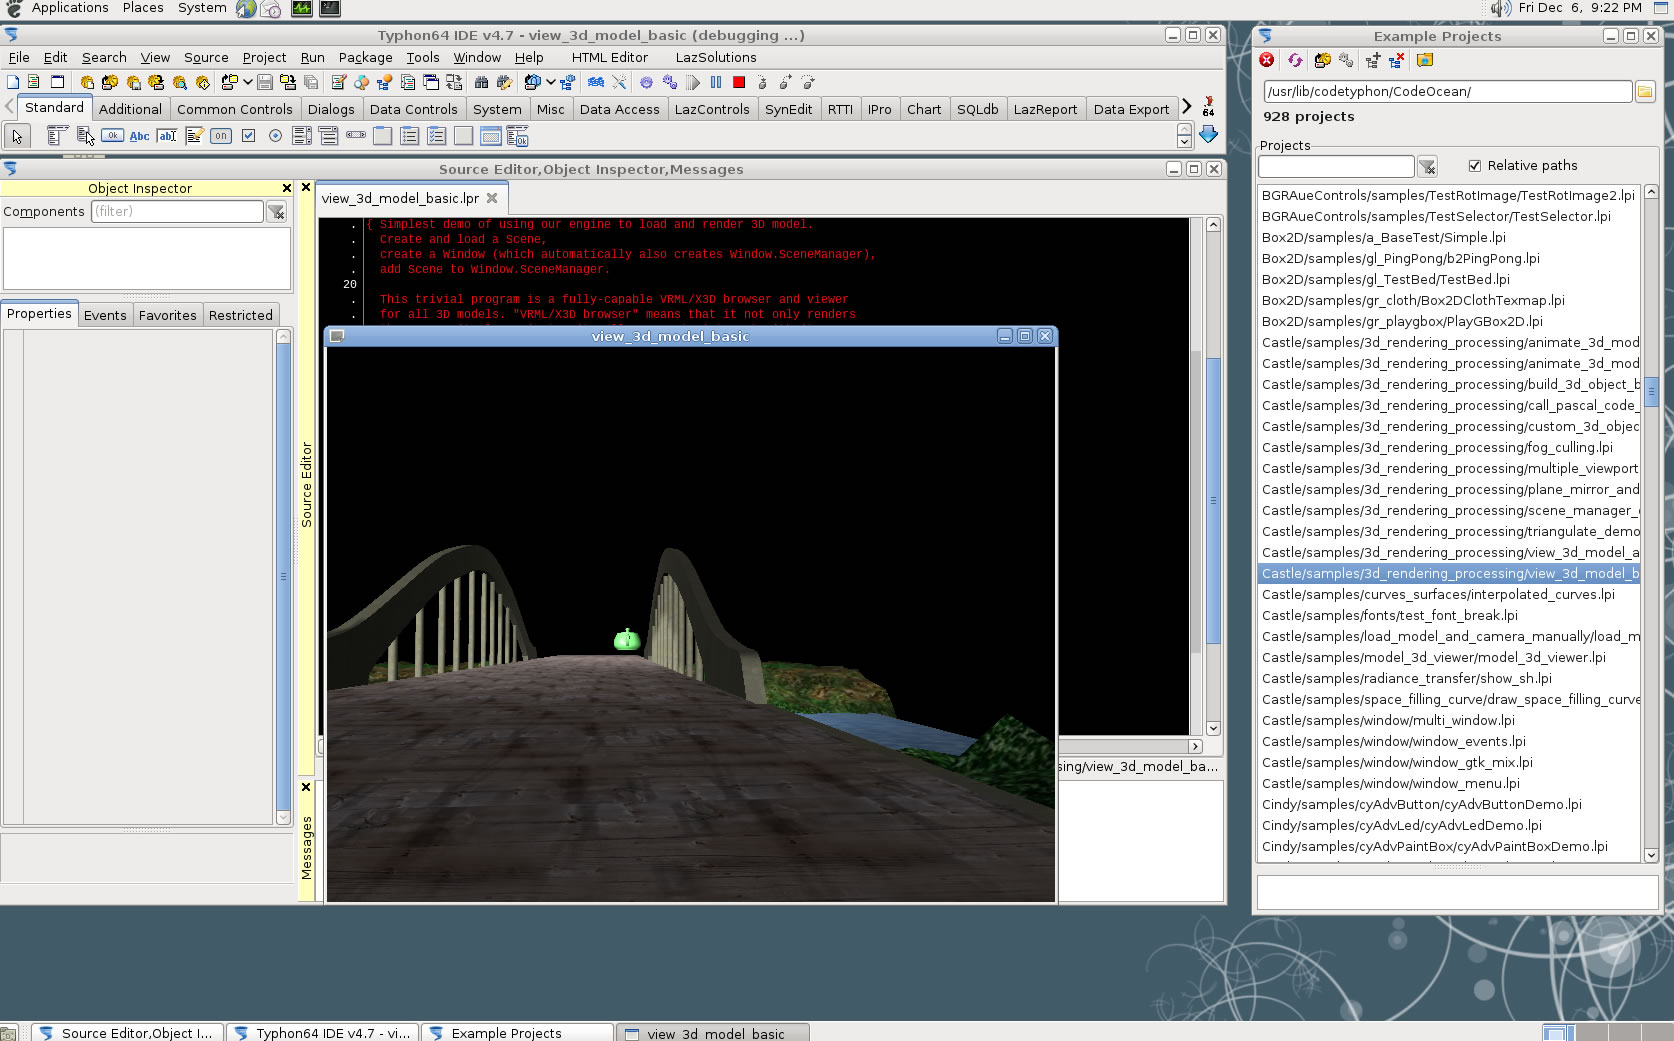The height and width of the screenshot is (1041, 1674).
Task: Select the TEdit 'ab' component icon
Action: 167,135
